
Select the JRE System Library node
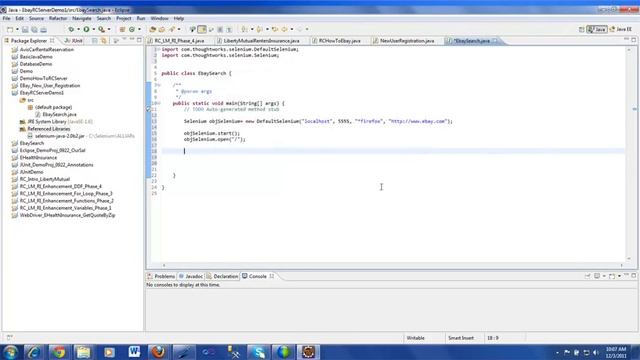pyautogui.click(x=56, y=122)
